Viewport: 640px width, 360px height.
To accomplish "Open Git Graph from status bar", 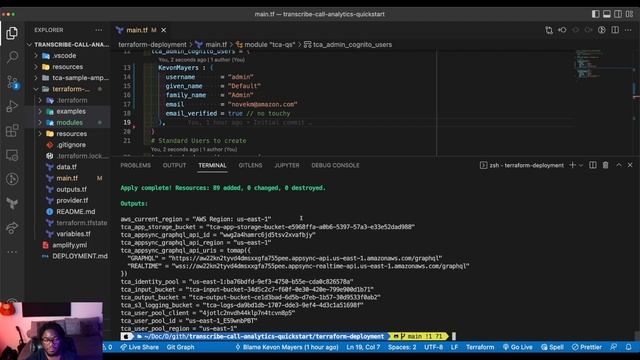I will (x=180, y=347).
